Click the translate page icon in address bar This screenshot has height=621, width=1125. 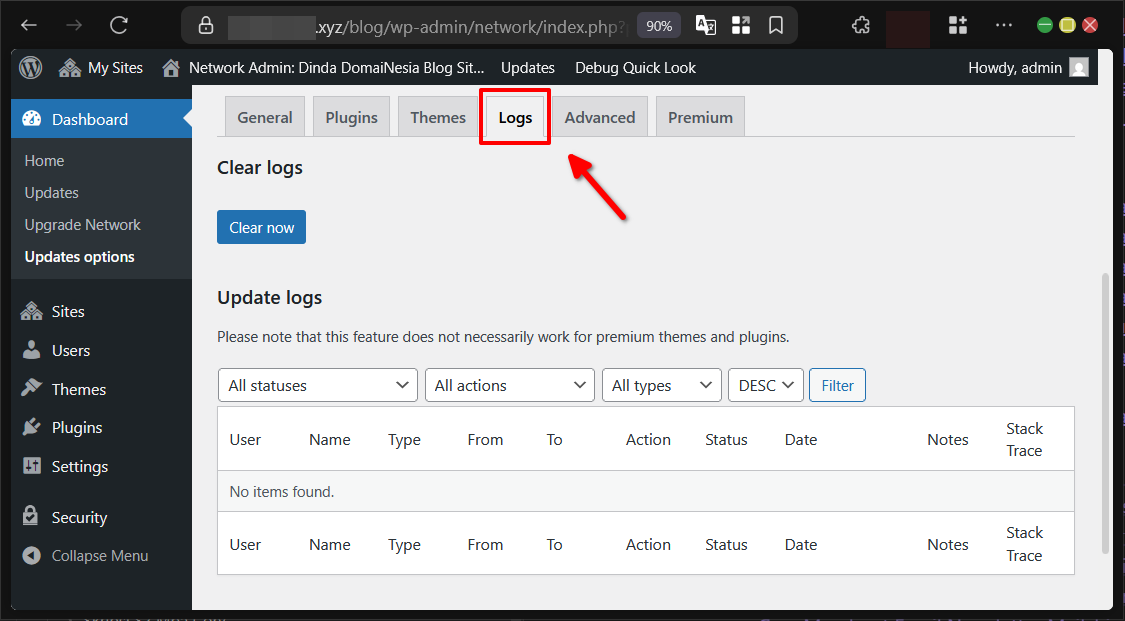(705, 25)
